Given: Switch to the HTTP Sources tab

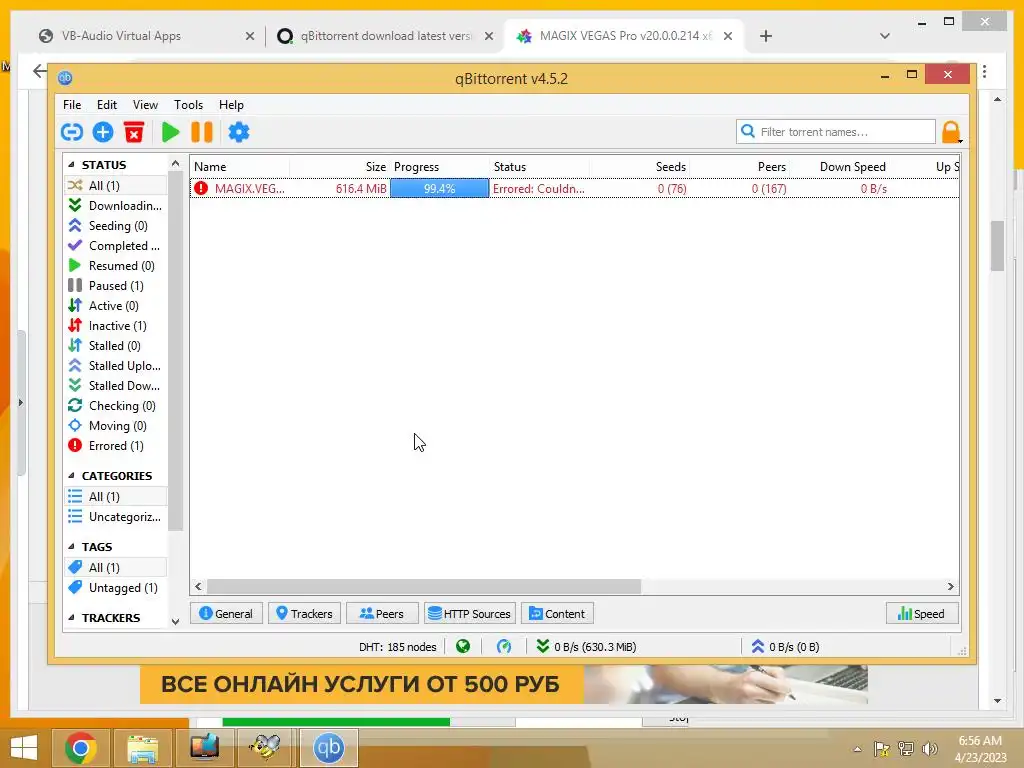Looking at the screenshot, I should click(x=470, y=614).
